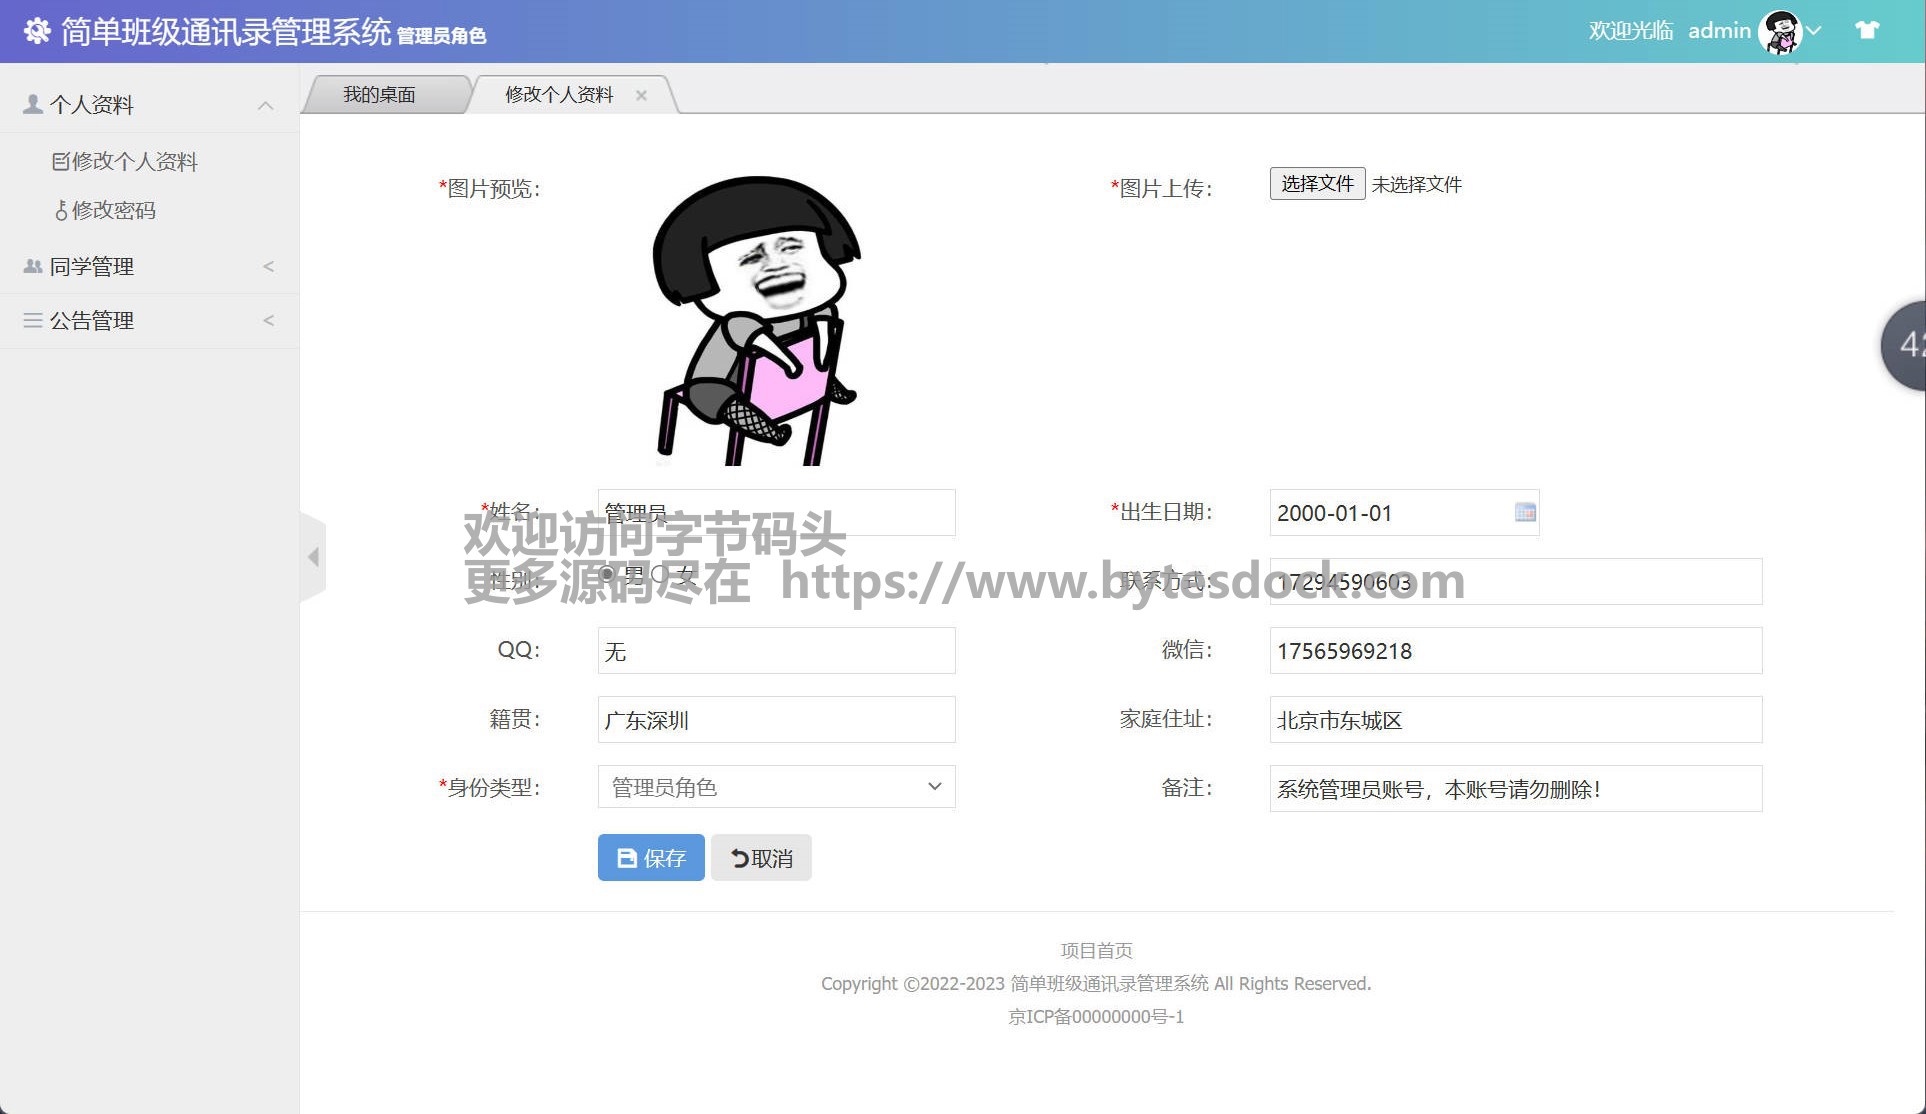Collapse the 个人资料 menu section
The image size is (1926, 1114).
[x=150, y=104]
